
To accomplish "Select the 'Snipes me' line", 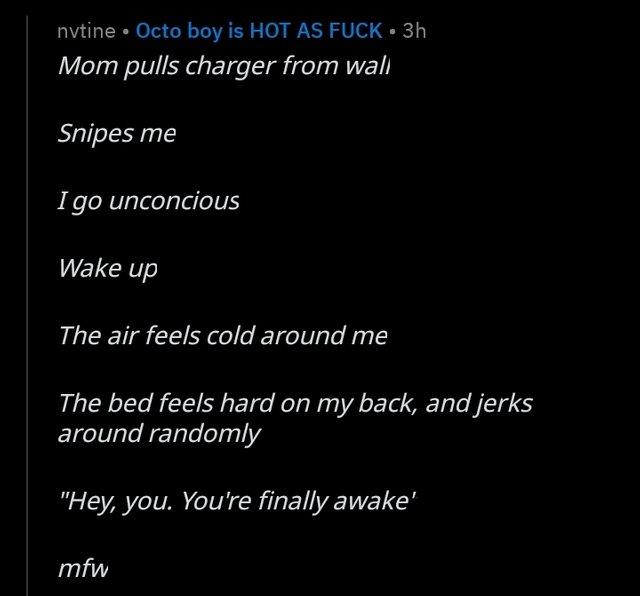I will [x=117, y=134].
